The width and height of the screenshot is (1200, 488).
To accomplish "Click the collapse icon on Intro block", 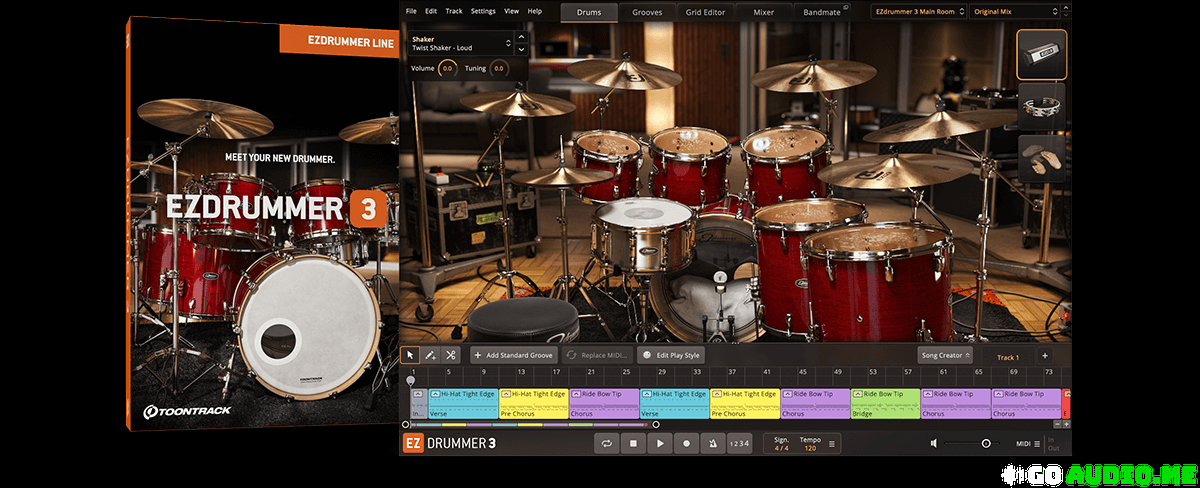I will coord(418,395).
